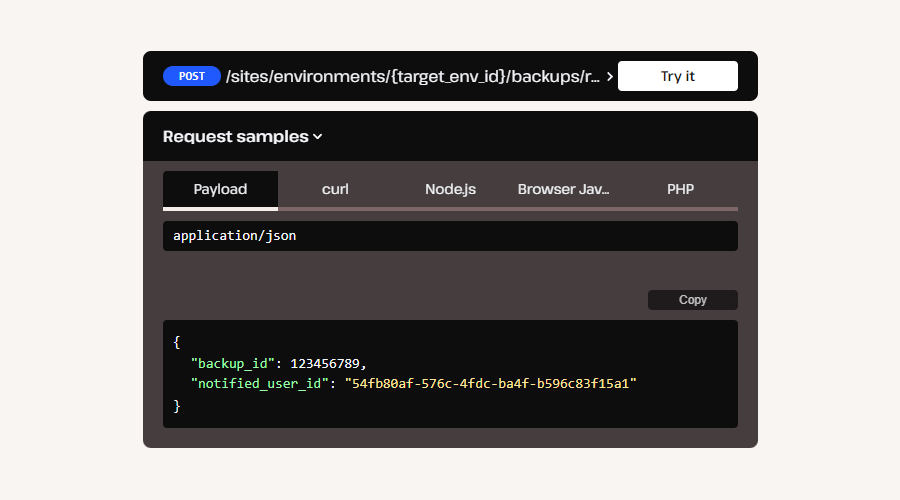Select the Payload tab

(220, 189)
